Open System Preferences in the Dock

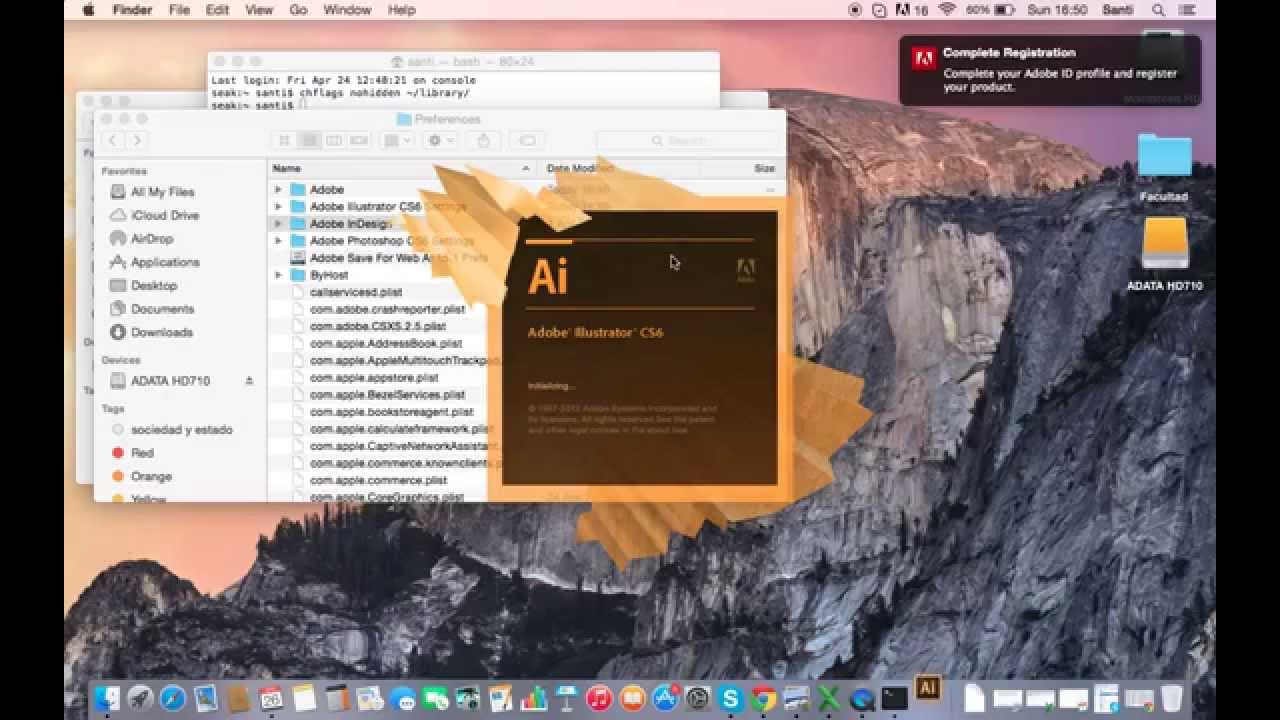click(698, 698)
